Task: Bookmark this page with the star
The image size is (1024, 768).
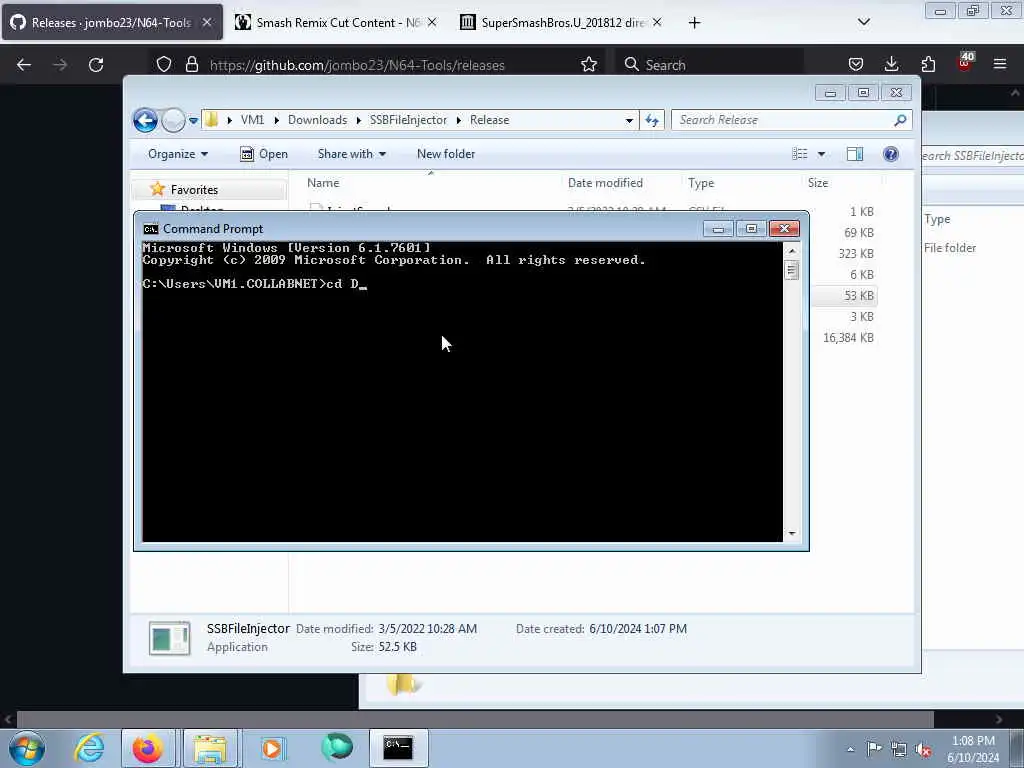Action: coord(589,65)
